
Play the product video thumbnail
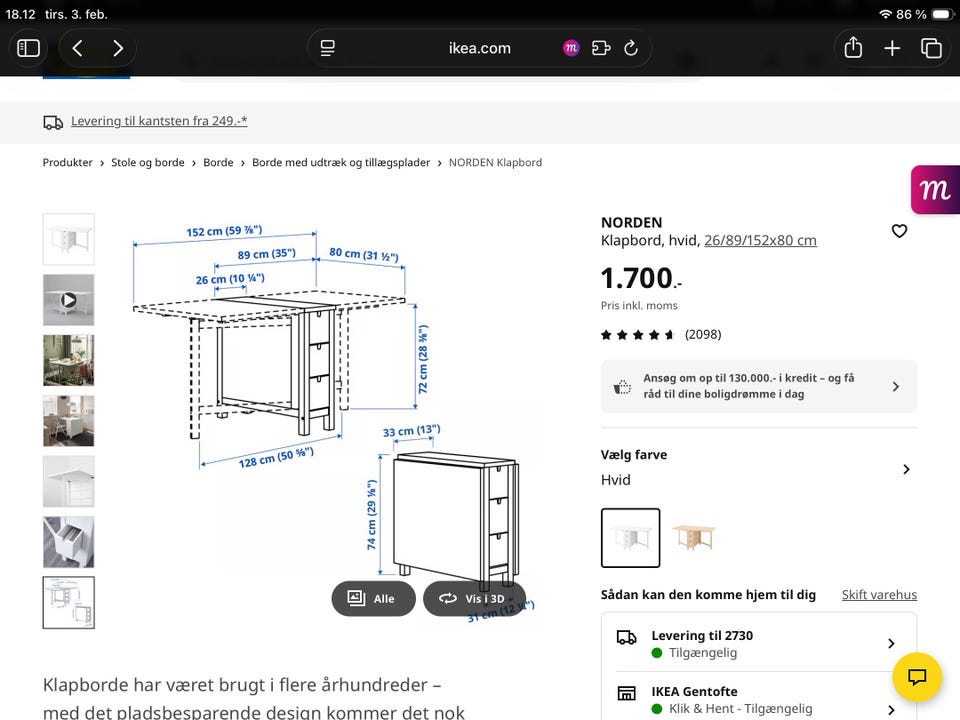point(69,299)
